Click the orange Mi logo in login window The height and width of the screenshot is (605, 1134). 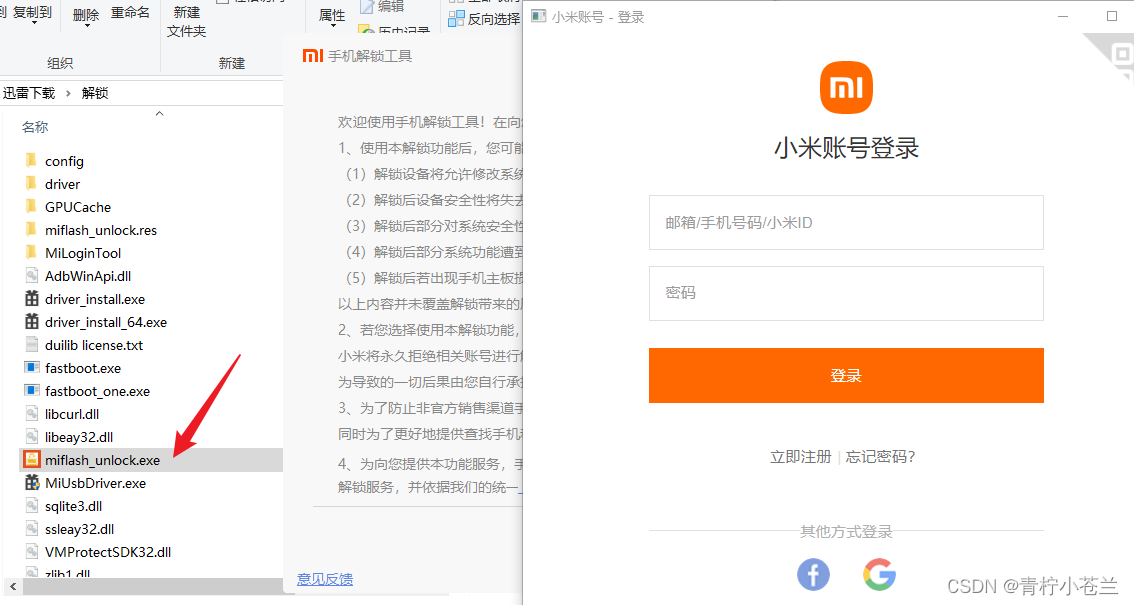pos(846,87)
